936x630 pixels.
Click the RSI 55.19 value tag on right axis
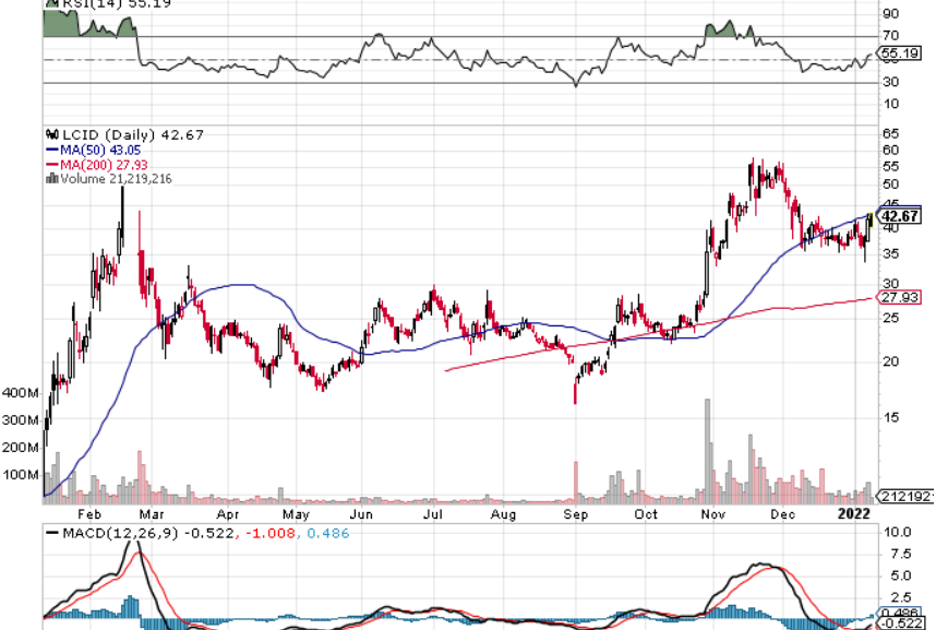click(x=900, y=53)
